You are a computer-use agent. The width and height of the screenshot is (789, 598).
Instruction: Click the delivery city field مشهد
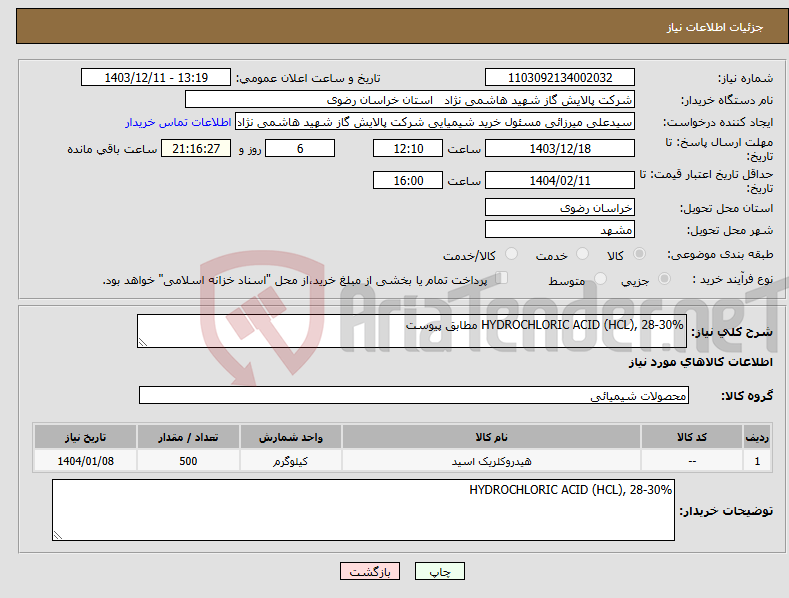tap(560, 230)
